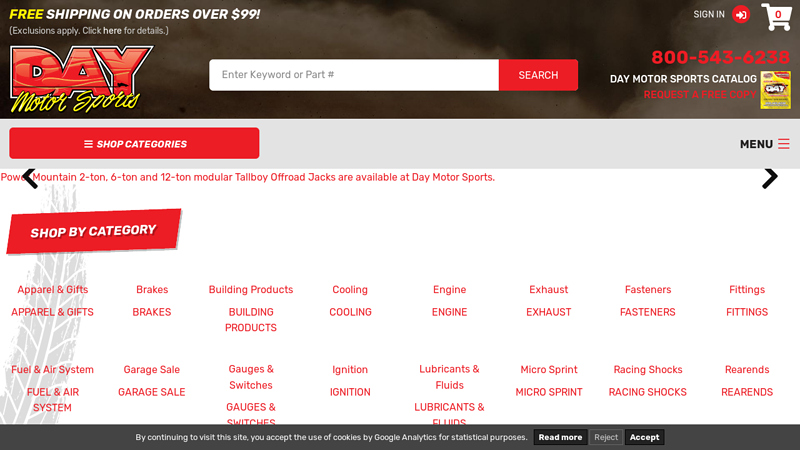800x450 pixels.
Task: Open the Garage Sale category image
Action: [152, 369]
